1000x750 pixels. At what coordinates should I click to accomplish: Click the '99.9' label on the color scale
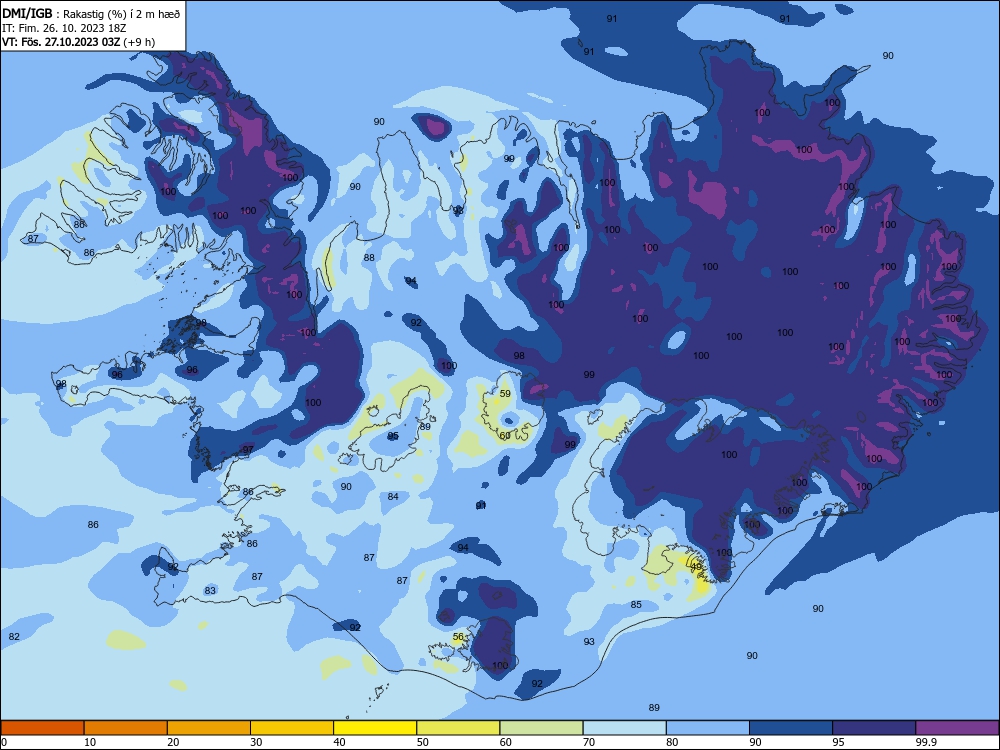[x=926, y=742]
